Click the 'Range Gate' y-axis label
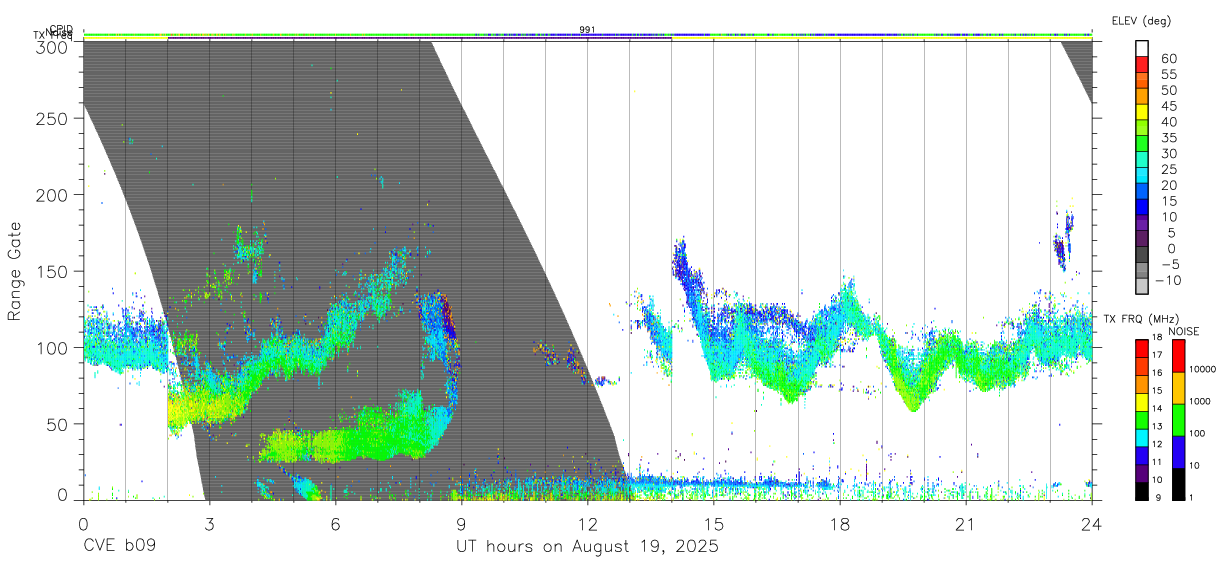 [x=15, y=270]
